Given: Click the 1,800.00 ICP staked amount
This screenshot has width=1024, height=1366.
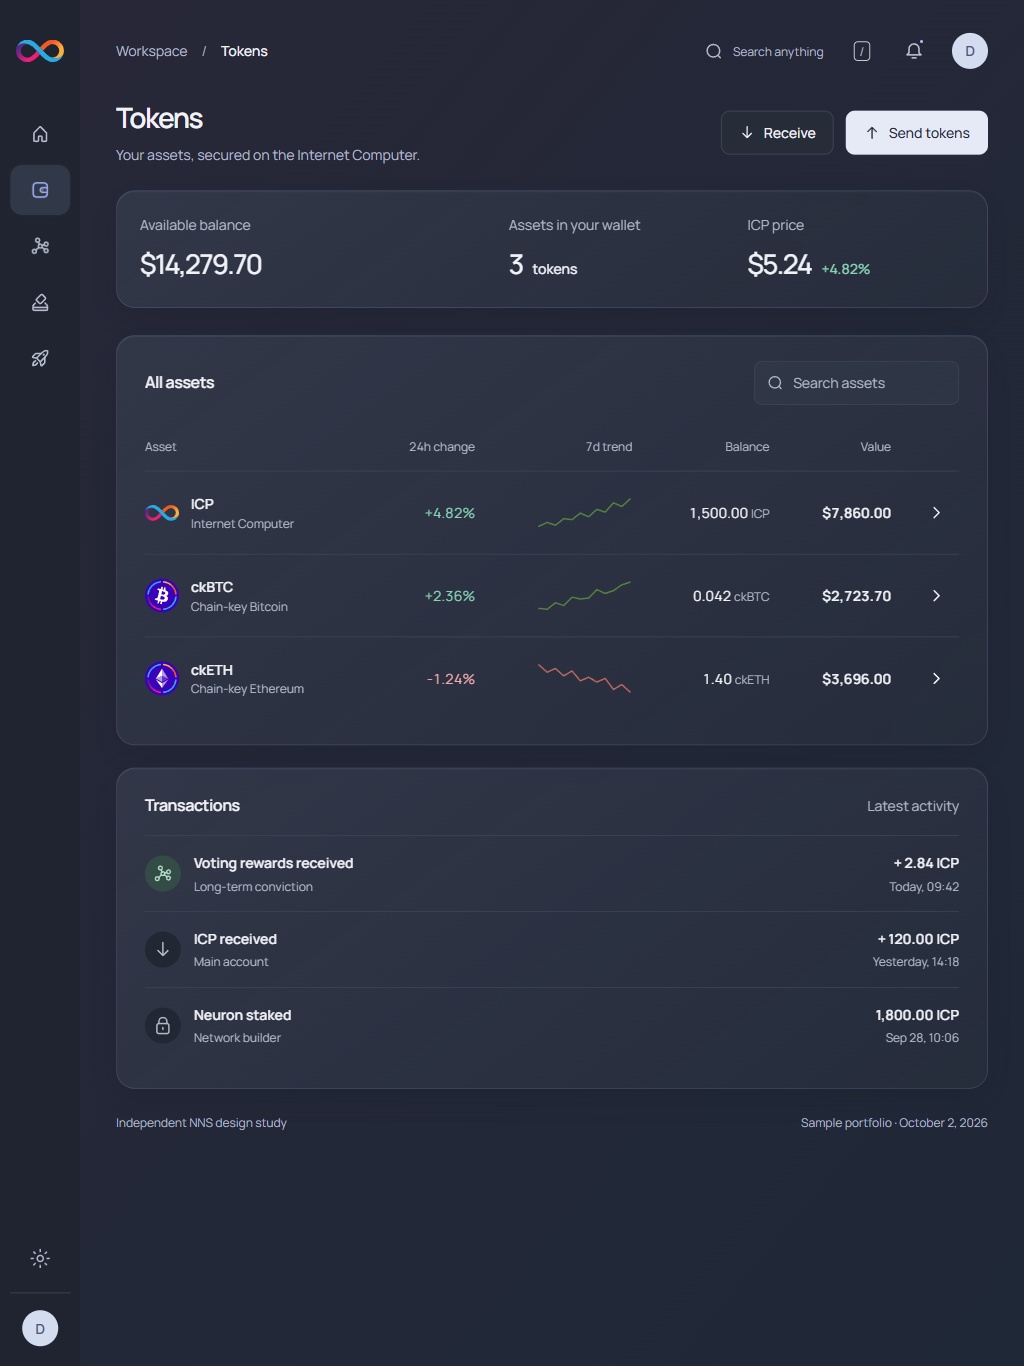Looking at the screenshot, I should (917, 1015).
